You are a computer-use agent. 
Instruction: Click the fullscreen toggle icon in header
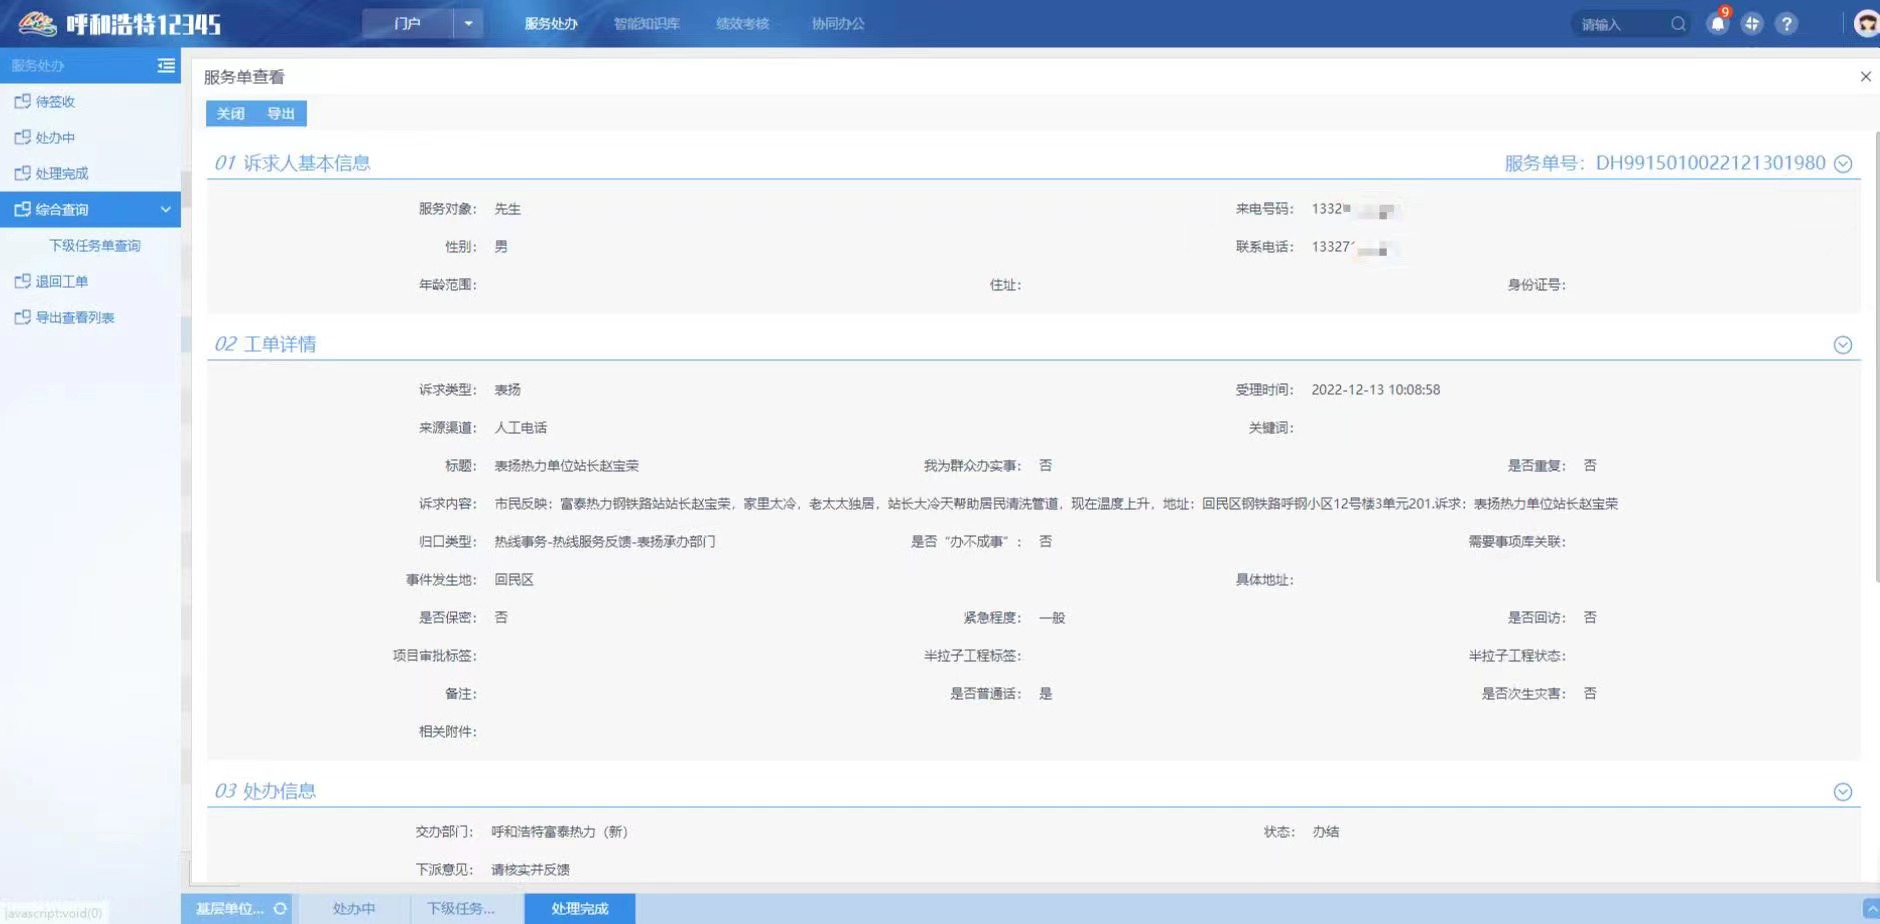1751,24
